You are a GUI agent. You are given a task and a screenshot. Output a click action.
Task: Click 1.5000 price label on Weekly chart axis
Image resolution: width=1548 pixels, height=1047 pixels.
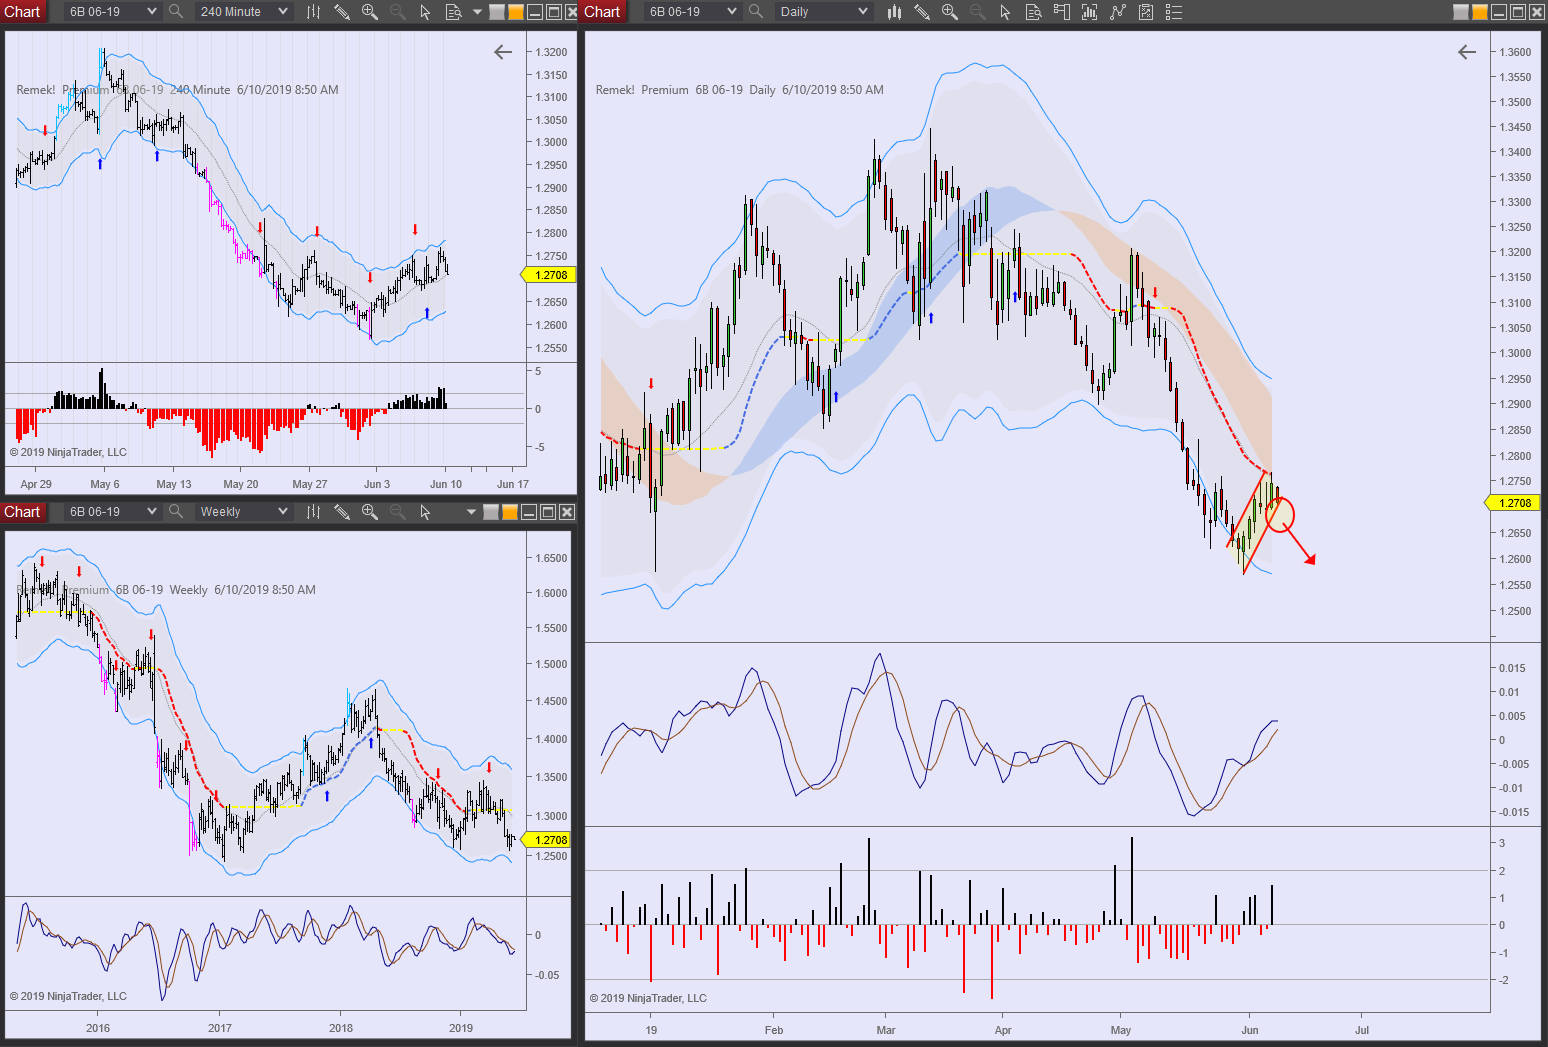click(x=552, y=664)
